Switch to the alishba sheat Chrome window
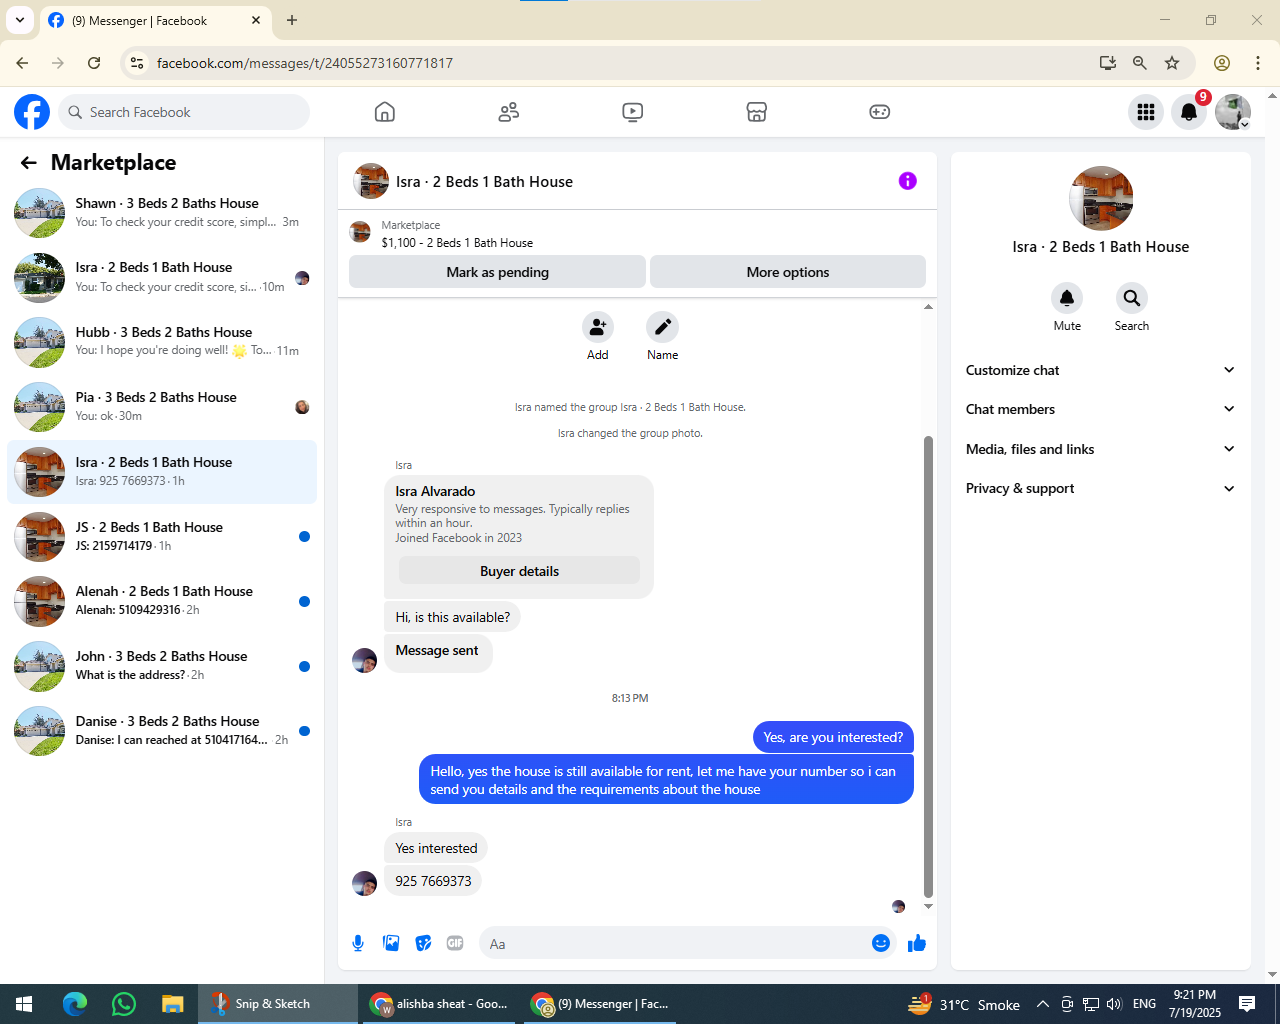The width and height of the screenshot is (1280, 1024). point(439,1004)
